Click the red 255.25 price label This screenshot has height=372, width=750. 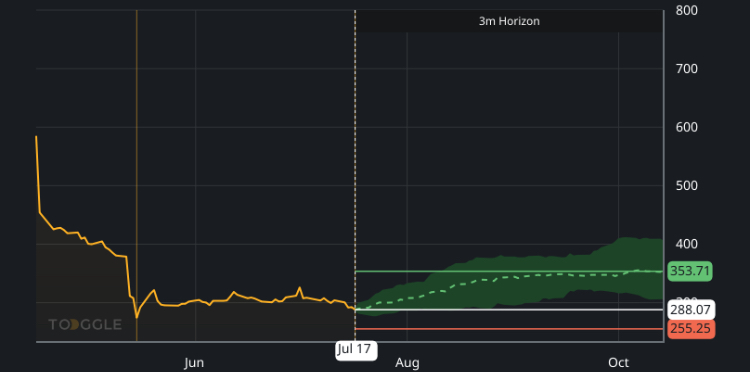point(690,329)
